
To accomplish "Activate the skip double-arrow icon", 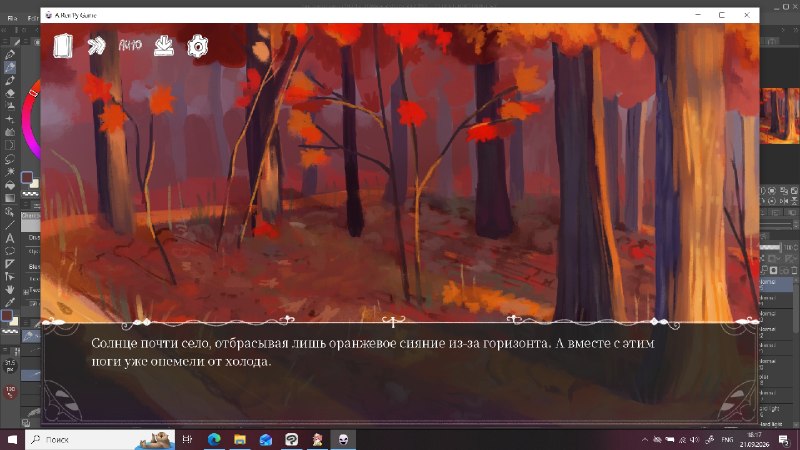I will (96, 46).
